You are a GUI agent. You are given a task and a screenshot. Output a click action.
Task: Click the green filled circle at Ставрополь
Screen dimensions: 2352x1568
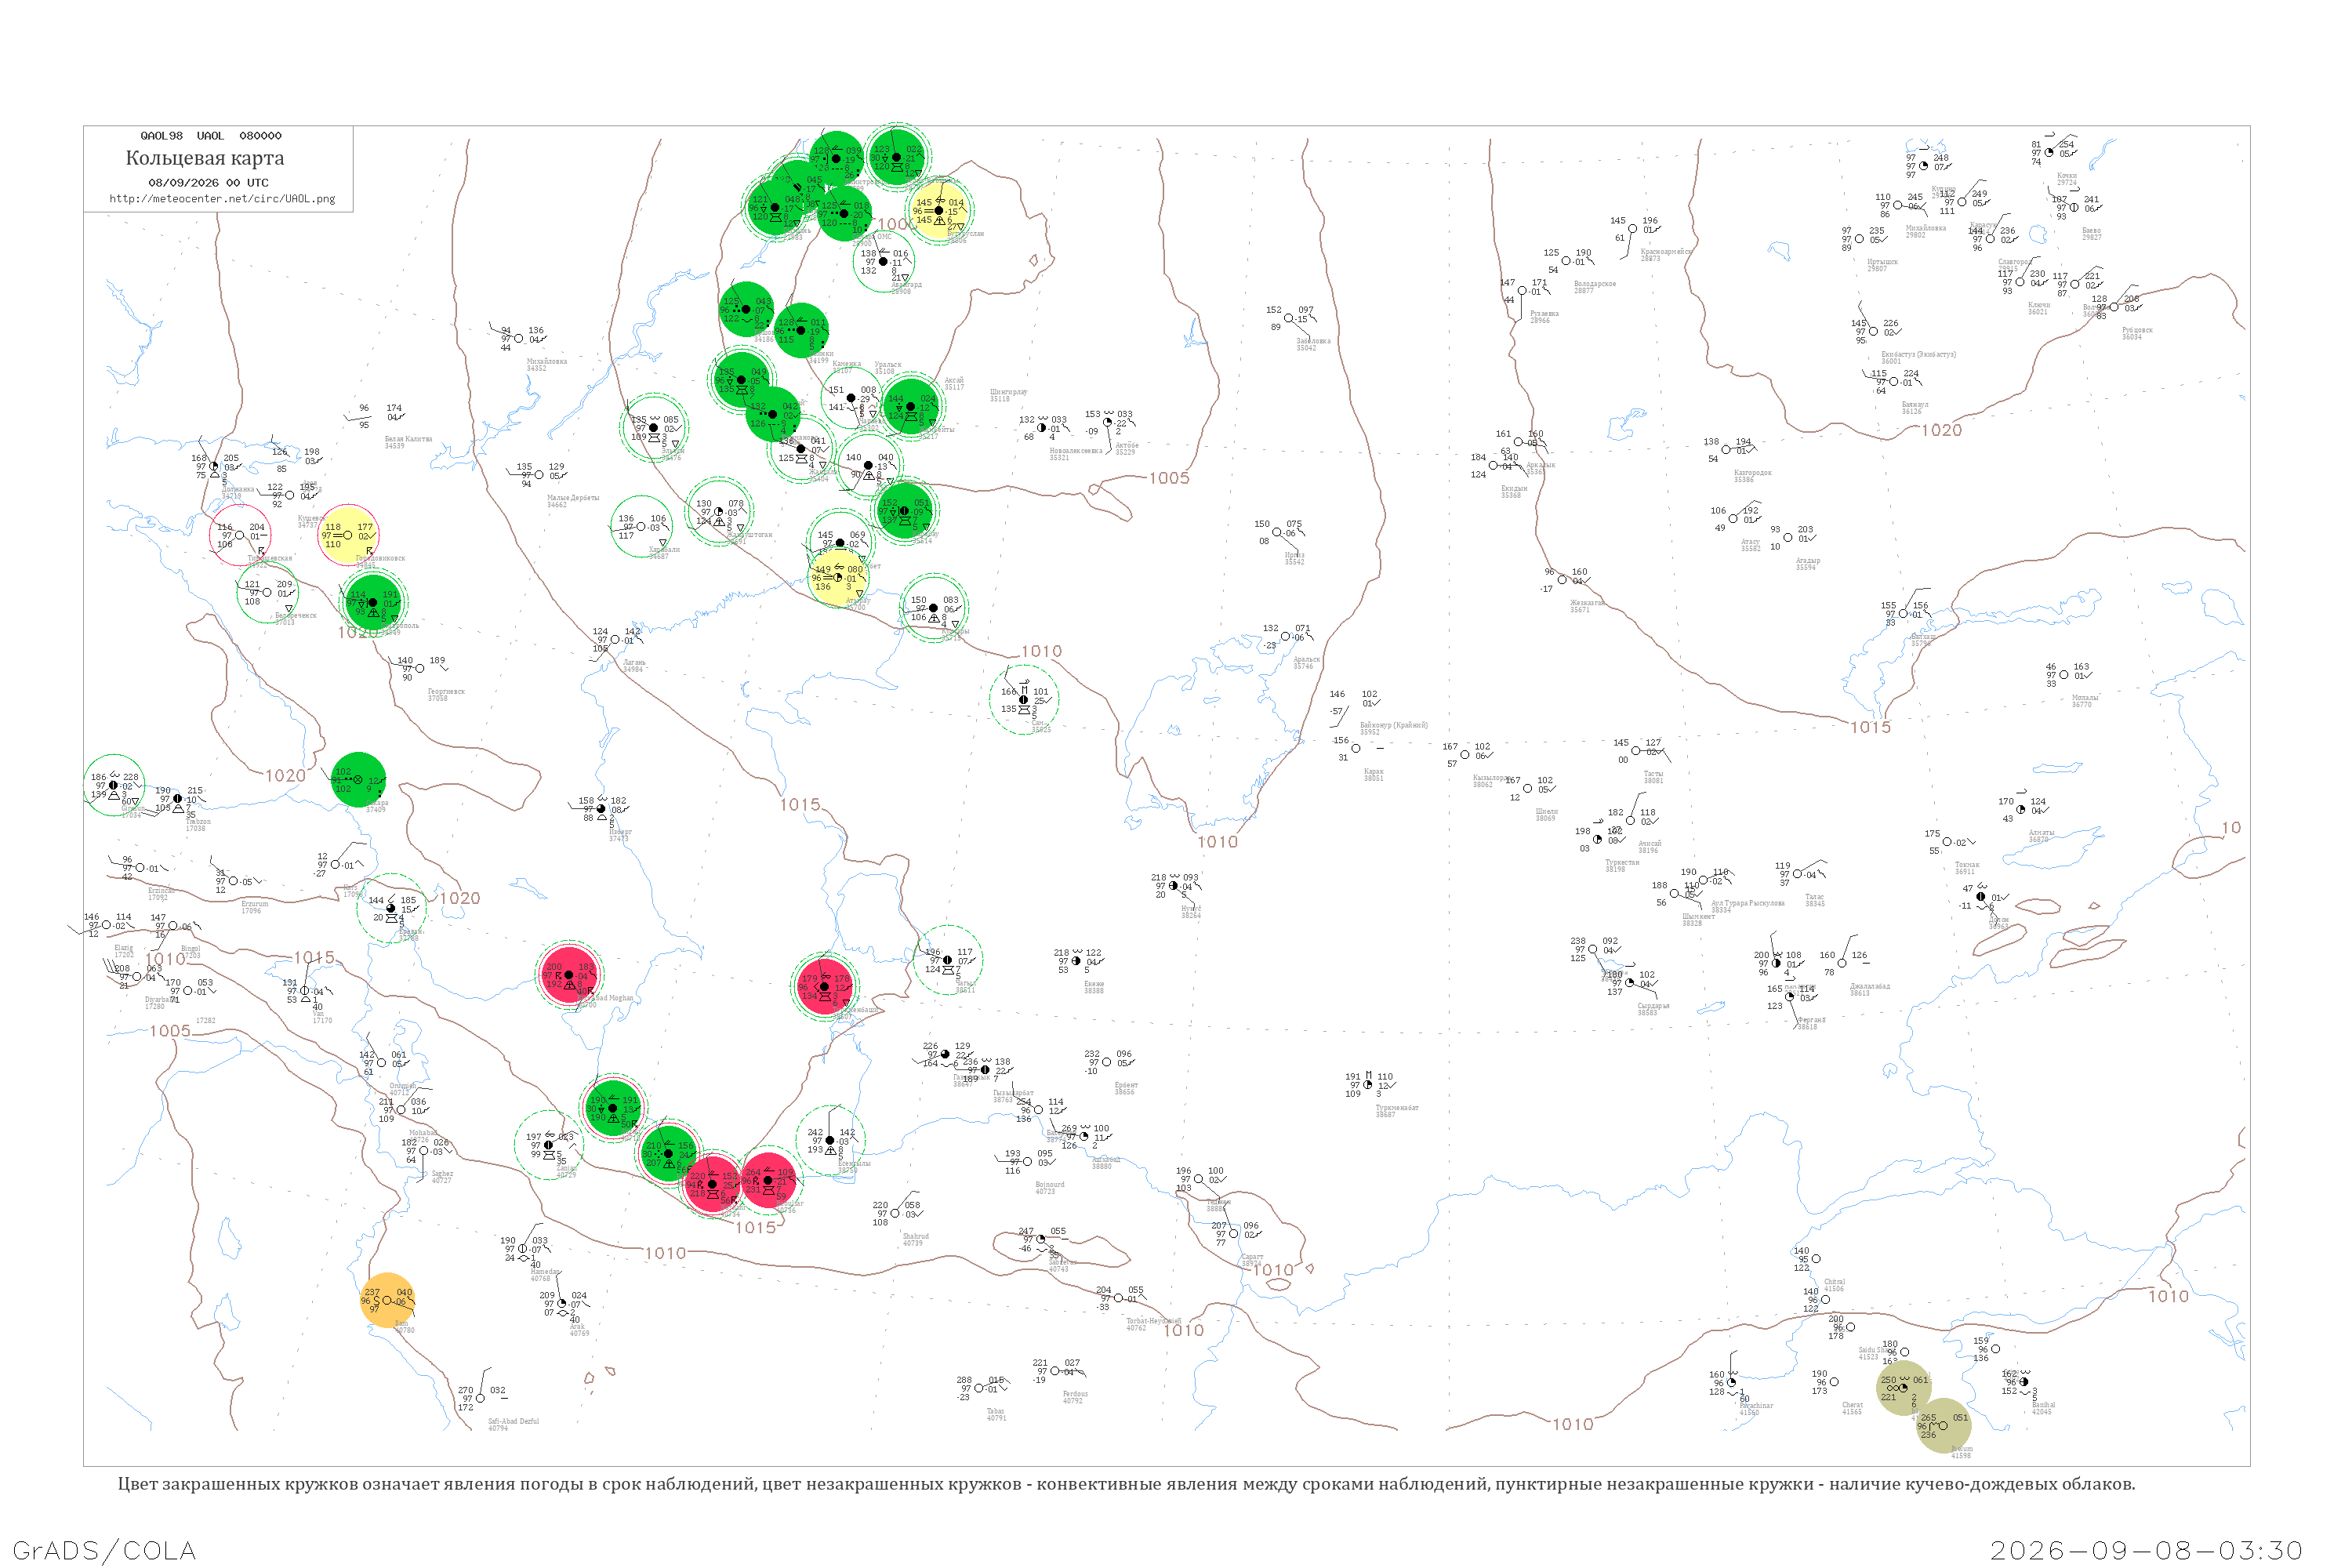point(374,601)
